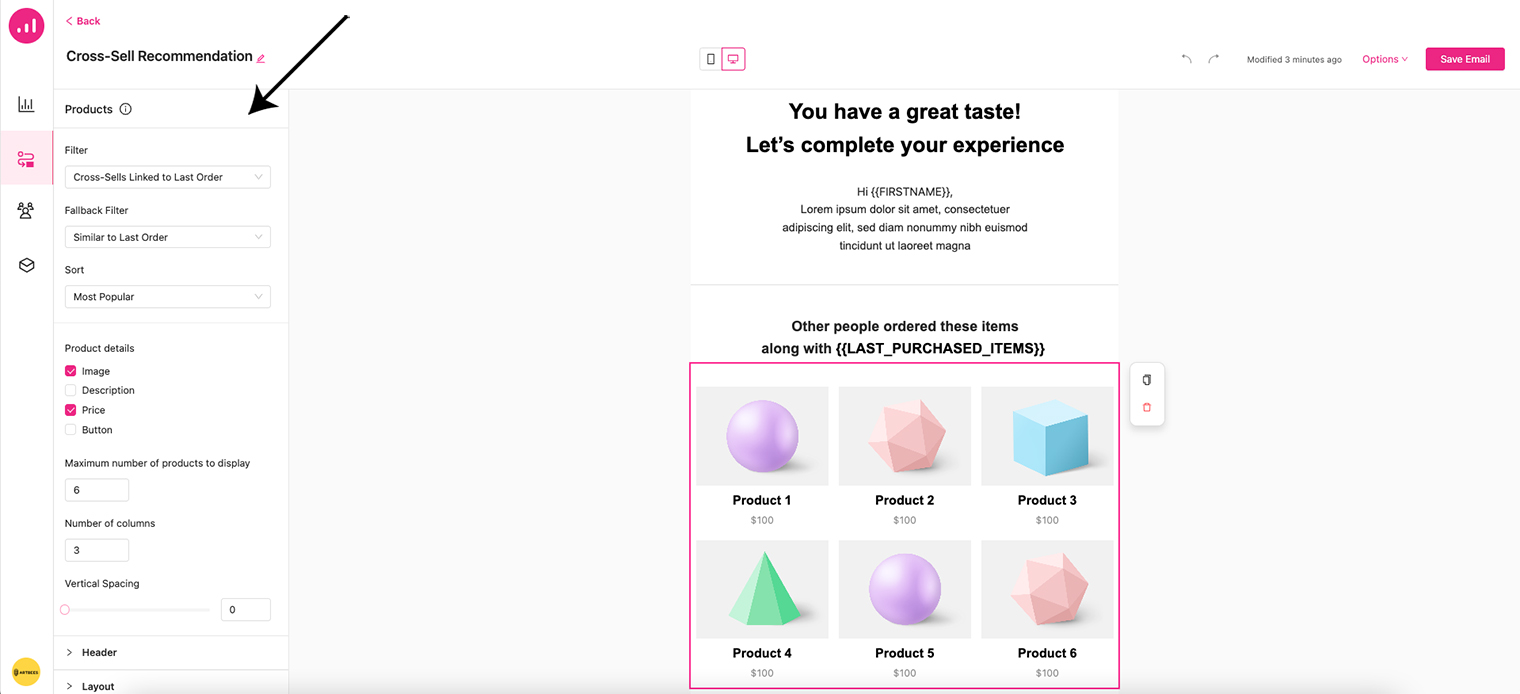Click the 'Product details' label
This screenshot has width=1520, height=694.
pos(99,348)
